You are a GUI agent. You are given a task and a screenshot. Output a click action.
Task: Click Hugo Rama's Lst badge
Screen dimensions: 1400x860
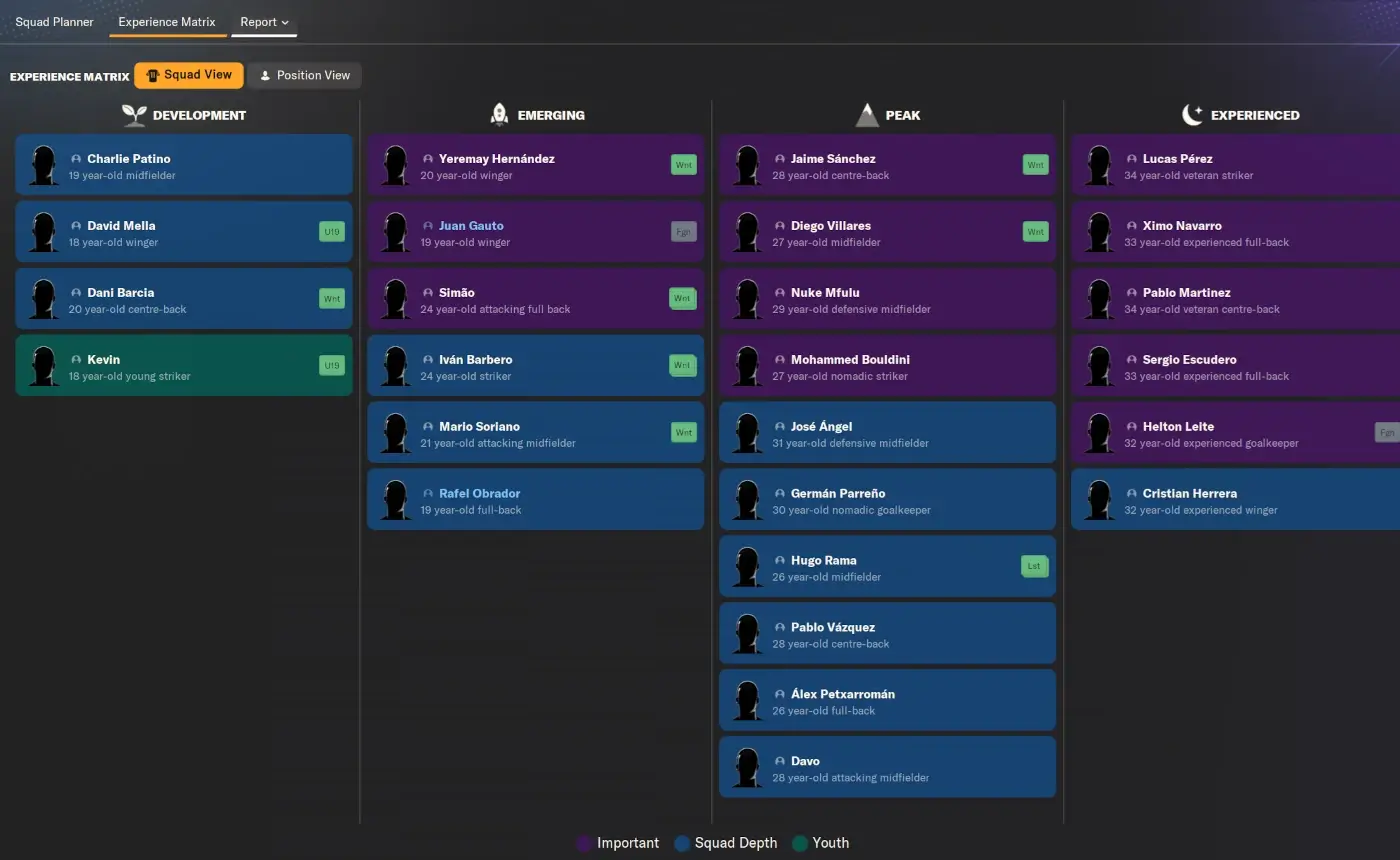pyautogui.click(x=1034, y=566)
